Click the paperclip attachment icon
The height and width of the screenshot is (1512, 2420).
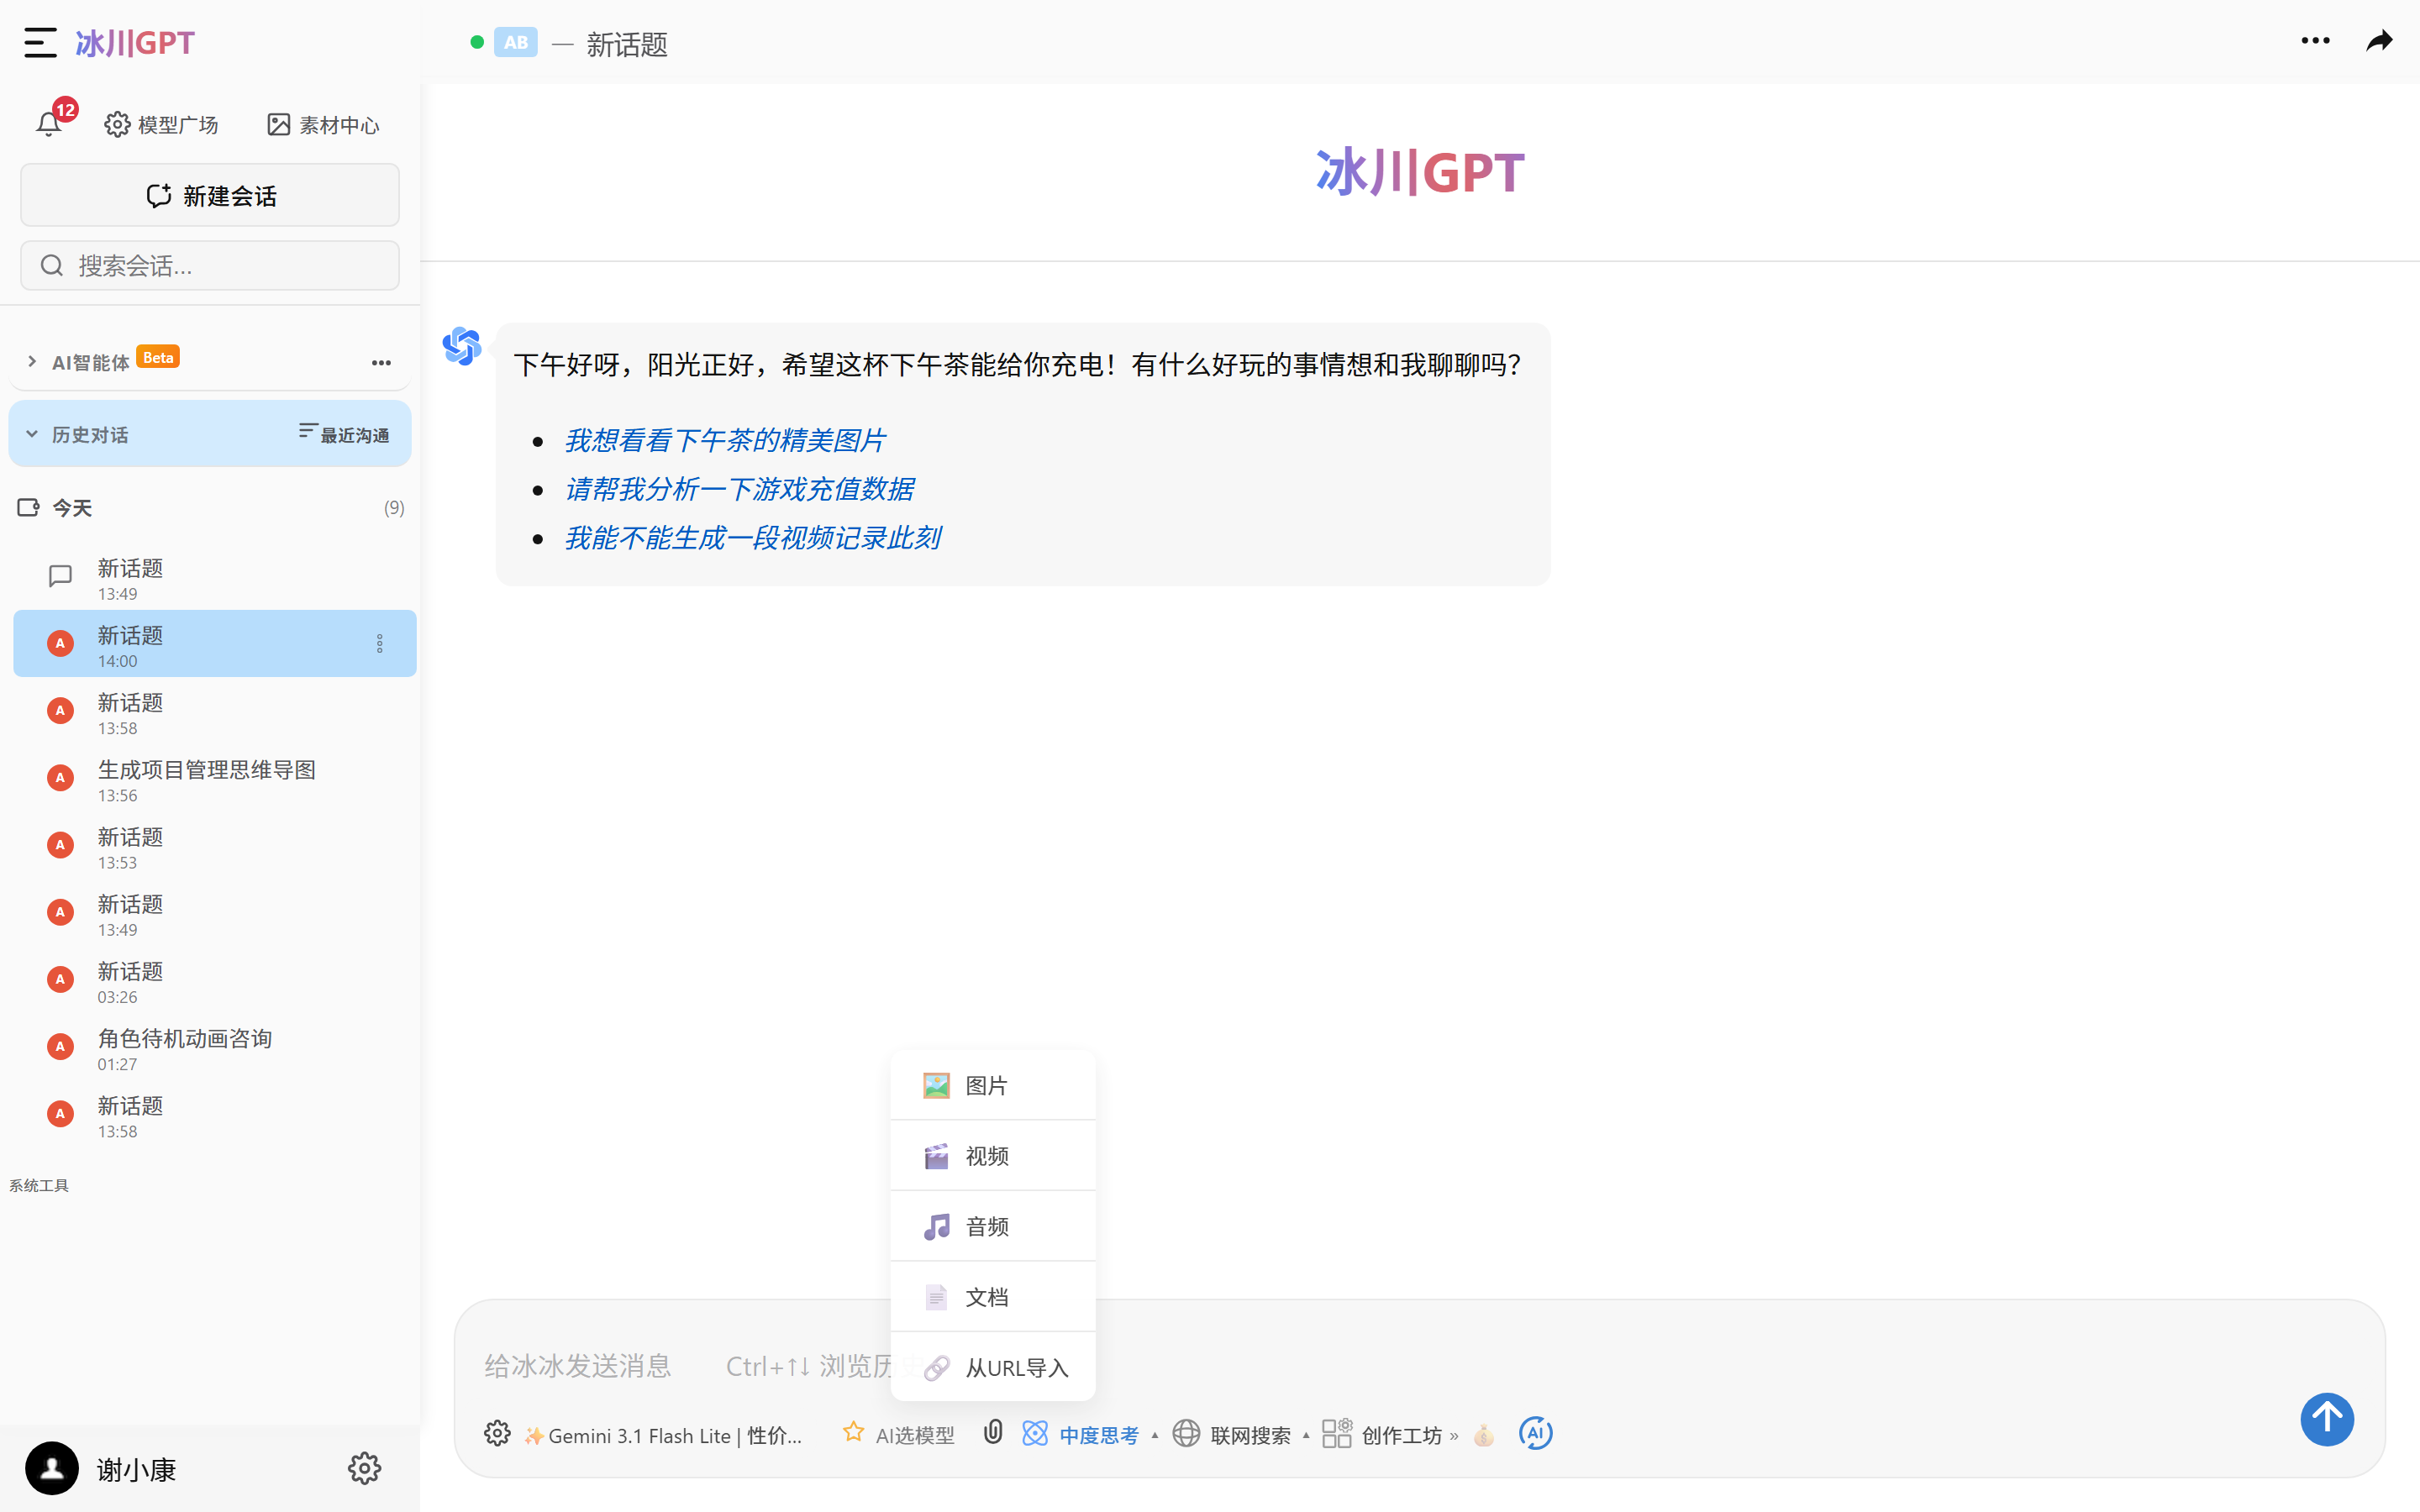(x=992, y=1433)
